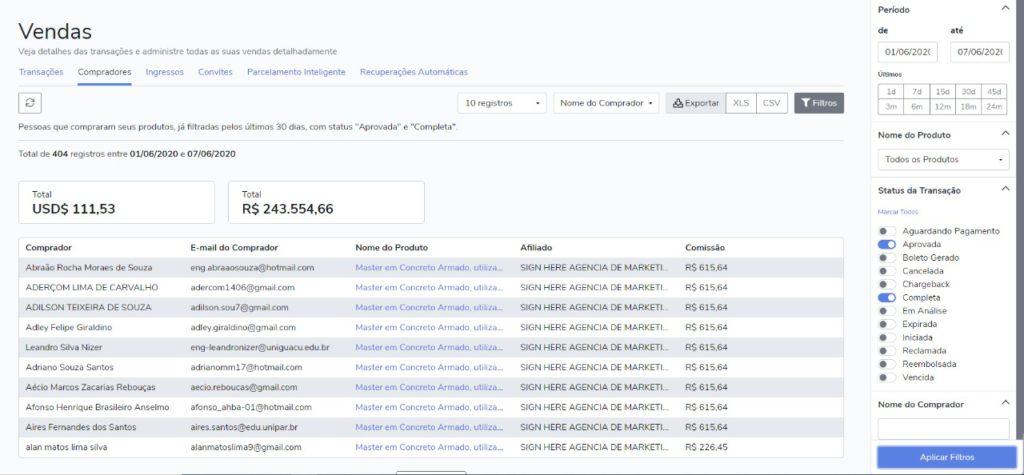Go to the Convites tab
The height and width of the screenshot is (475, 1024).
pyautogui.click(x=216, y=72)
